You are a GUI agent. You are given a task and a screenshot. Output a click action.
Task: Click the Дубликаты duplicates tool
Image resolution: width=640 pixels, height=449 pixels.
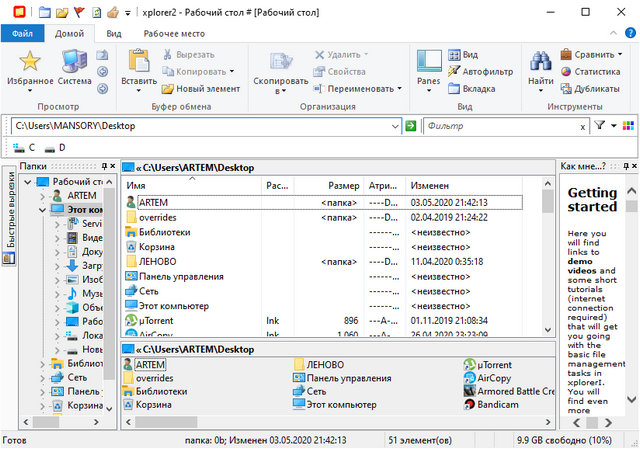coord(590,88)
